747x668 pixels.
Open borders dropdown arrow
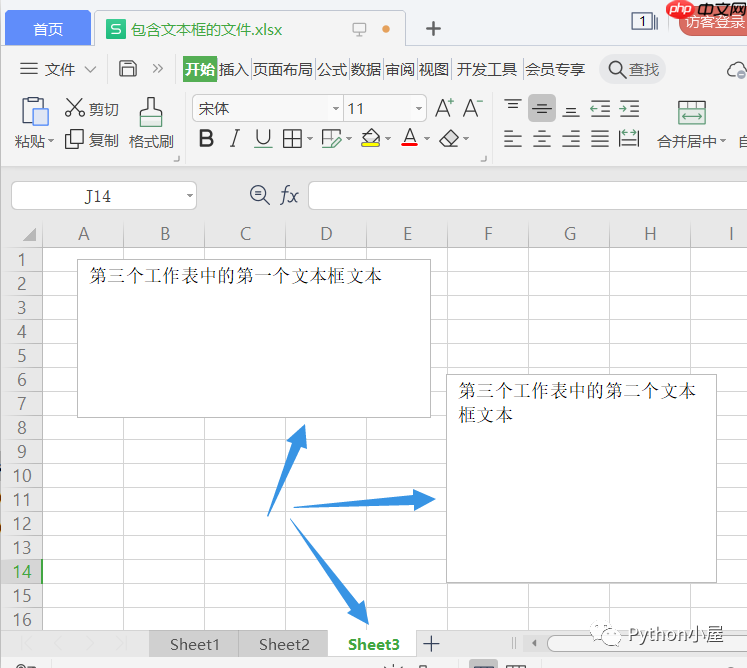310,139
